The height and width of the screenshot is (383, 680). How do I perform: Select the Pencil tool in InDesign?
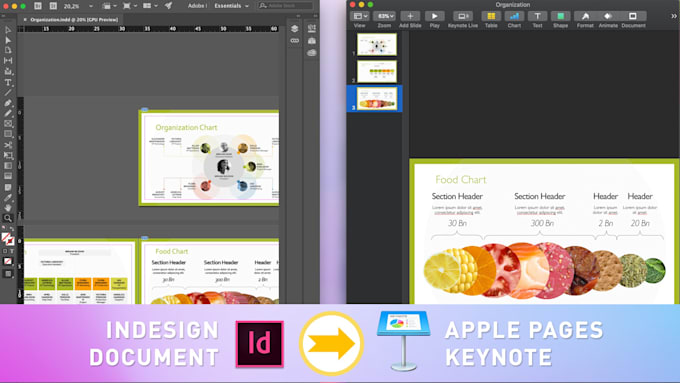pyautogui.click(x=8, y=113)
